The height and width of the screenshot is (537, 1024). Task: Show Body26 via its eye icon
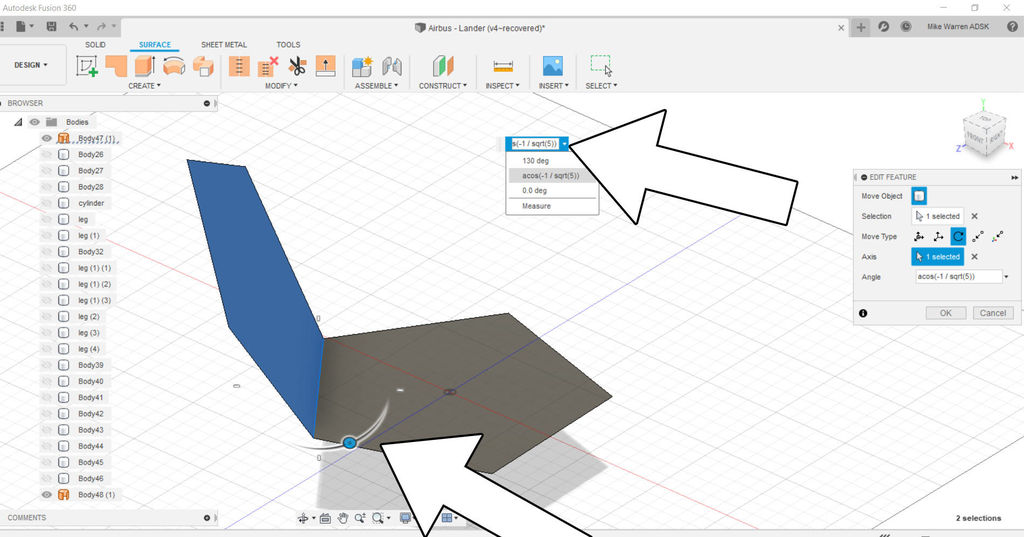46,155
